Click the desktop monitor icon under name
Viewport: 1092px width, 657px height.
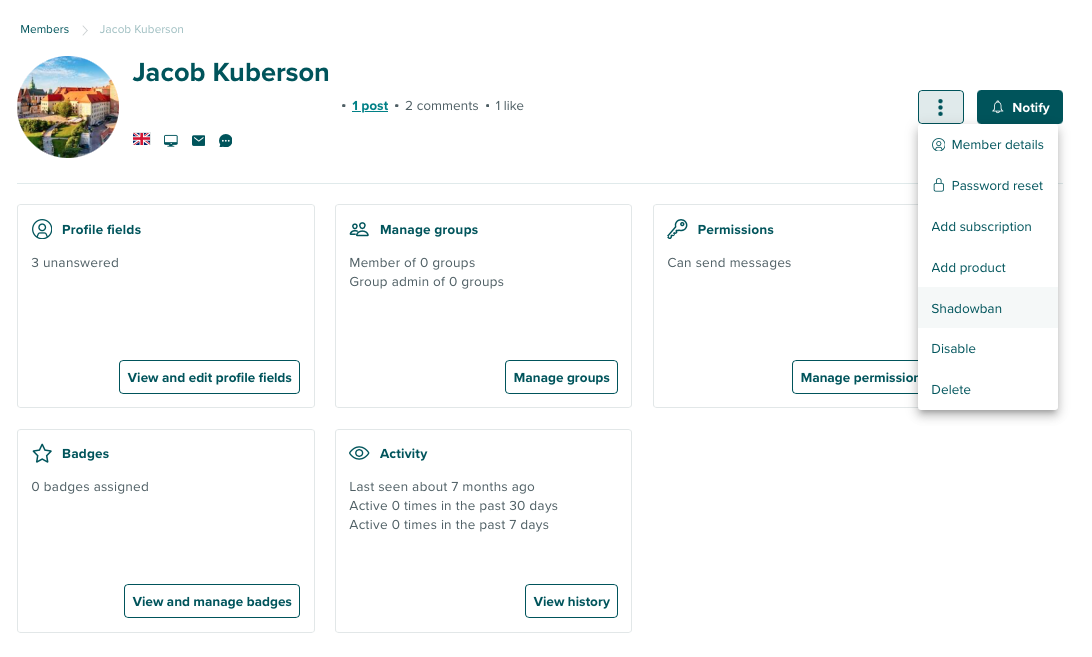click(x=171, y=140)
